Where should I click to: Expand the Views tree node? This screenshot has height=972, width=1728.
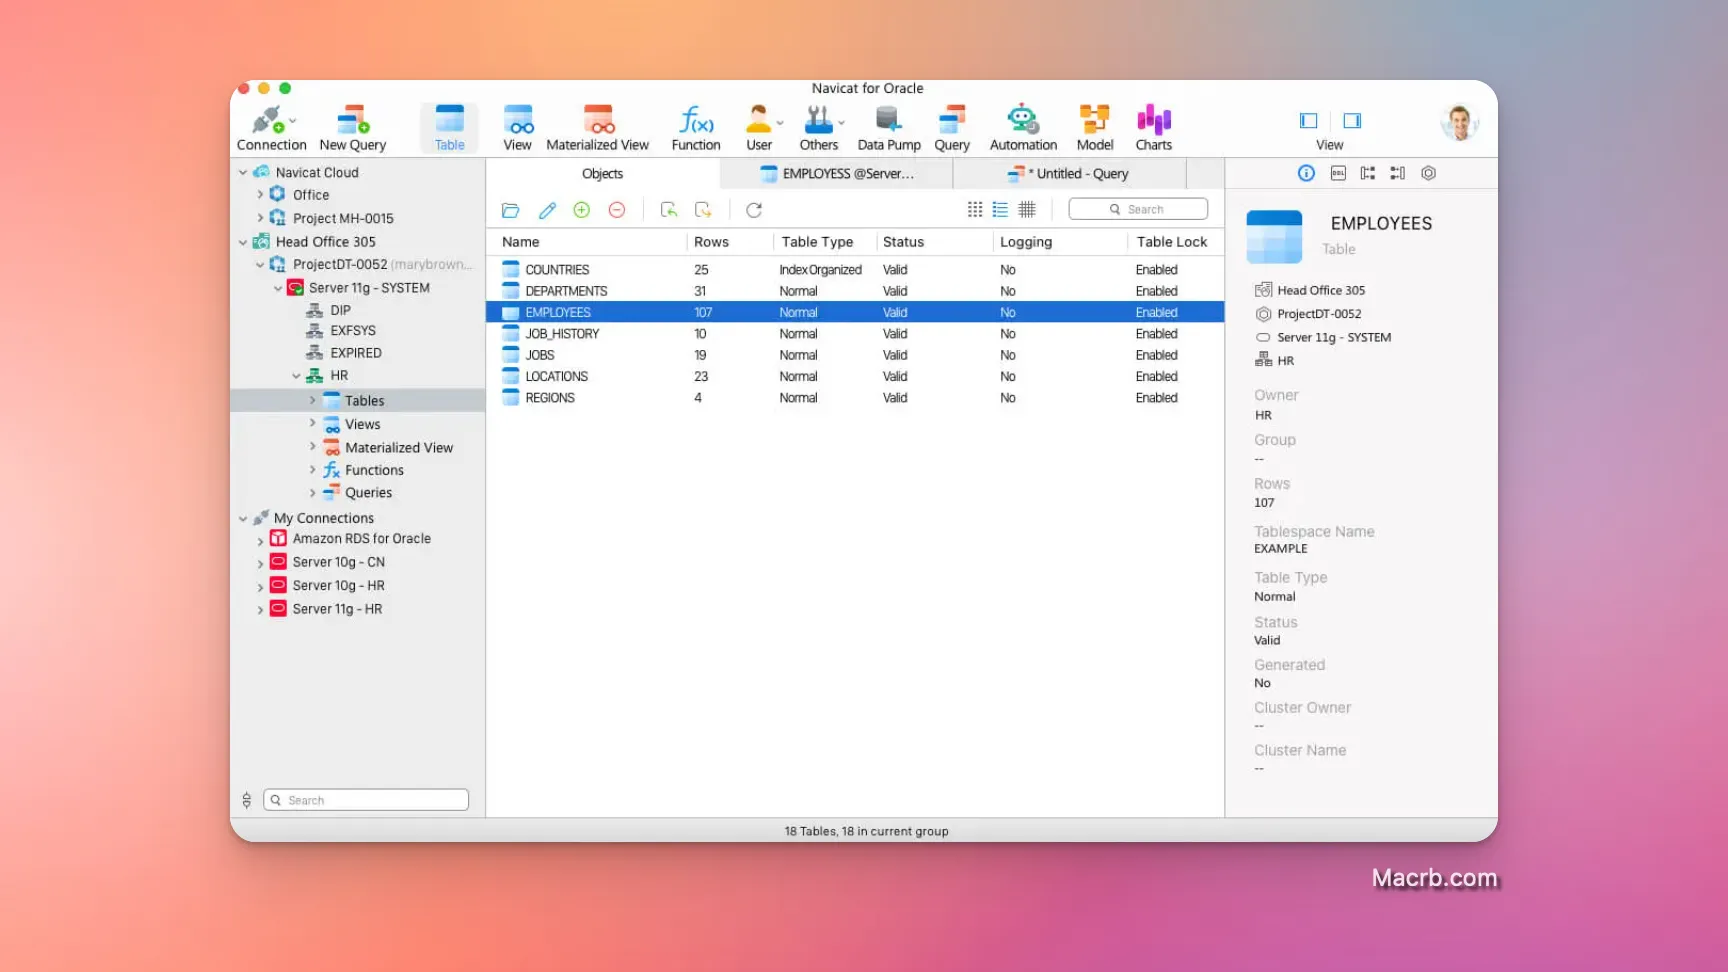[312, 424]
